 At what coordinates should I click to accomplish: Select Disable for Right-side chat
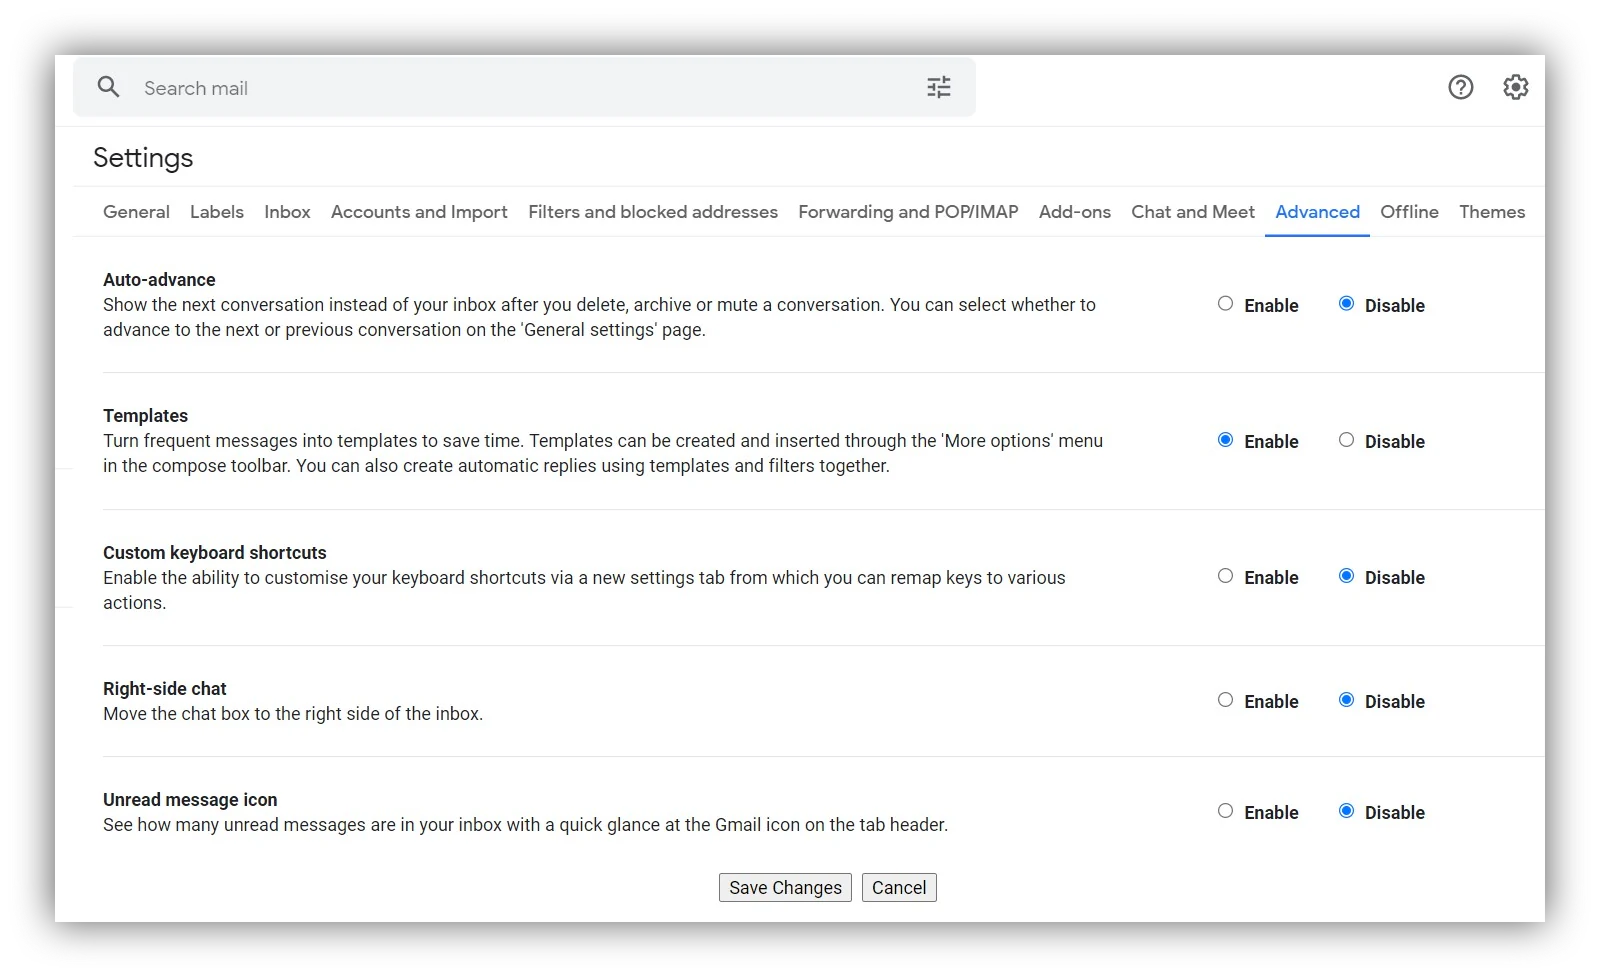(1346, 700)
